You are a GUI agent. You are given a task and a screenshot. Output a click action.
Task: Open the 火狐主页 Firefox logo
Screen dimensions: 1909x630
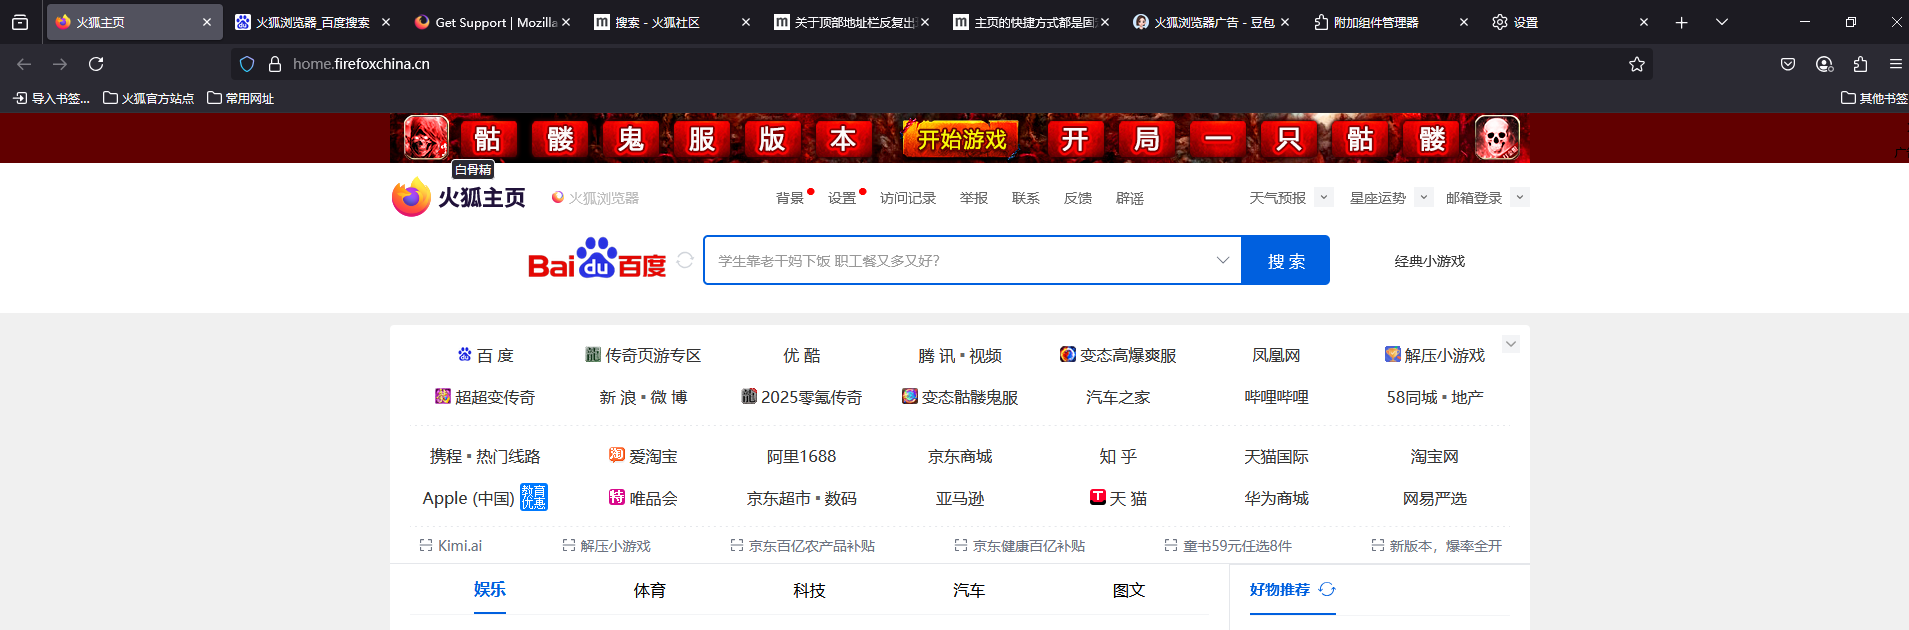[x=459, y=197]
